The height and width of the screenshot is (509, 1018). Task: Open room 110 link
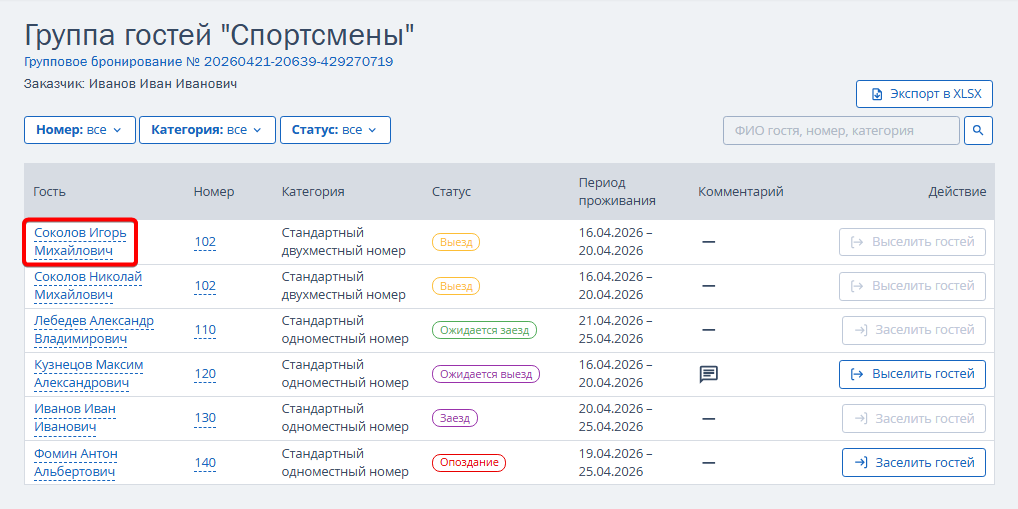tap(205, 330)
